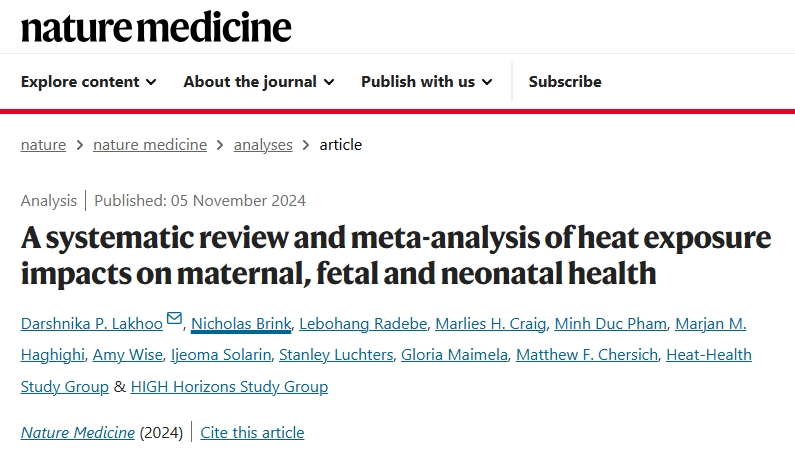The height and width of the screenshot is (457, 795).
Task: Click the email envelope icon beside Darshnika Lakhoo
Action: [x=174, y=318]
